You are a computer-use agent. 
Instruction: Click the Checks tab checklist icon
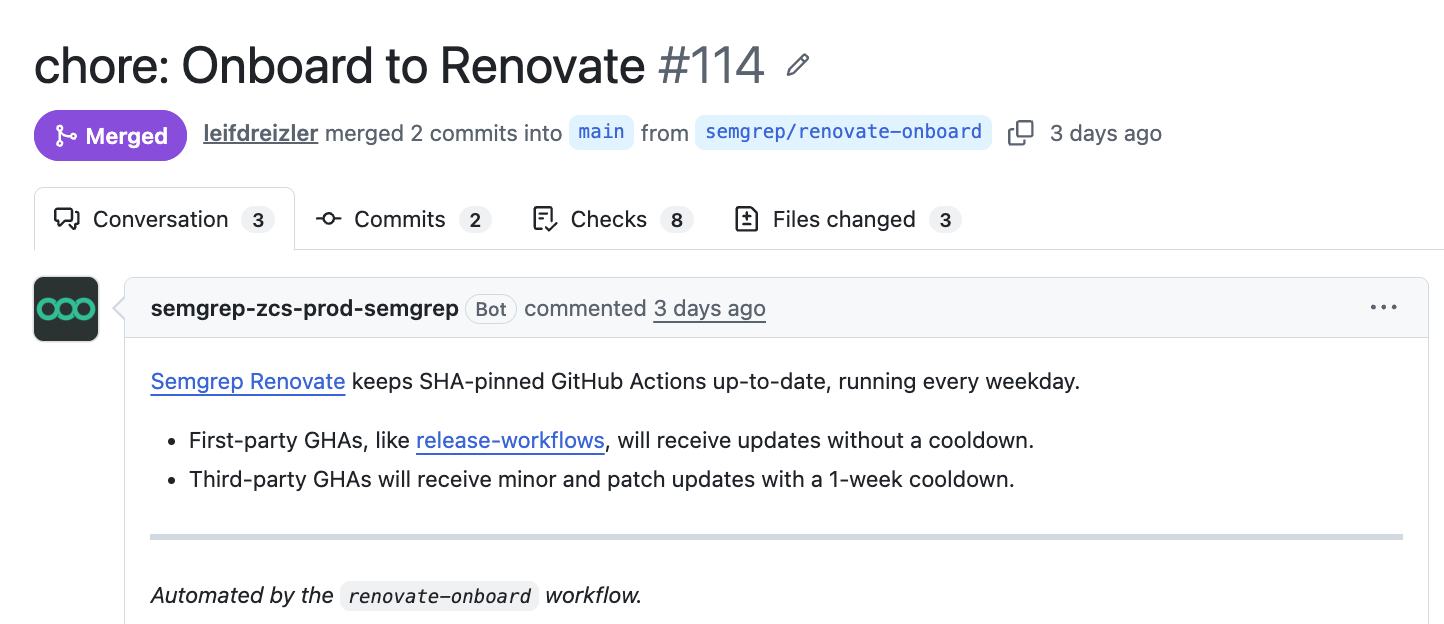545,219
